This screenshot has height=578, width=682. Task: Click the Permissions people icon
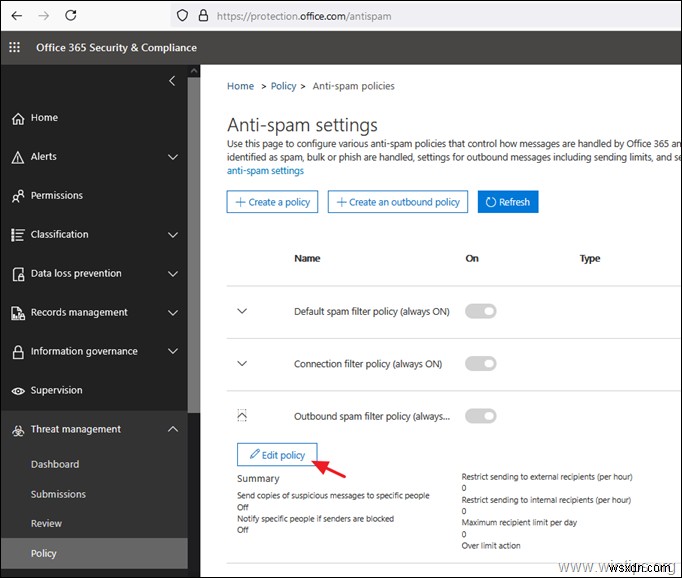tap(18, 196)
